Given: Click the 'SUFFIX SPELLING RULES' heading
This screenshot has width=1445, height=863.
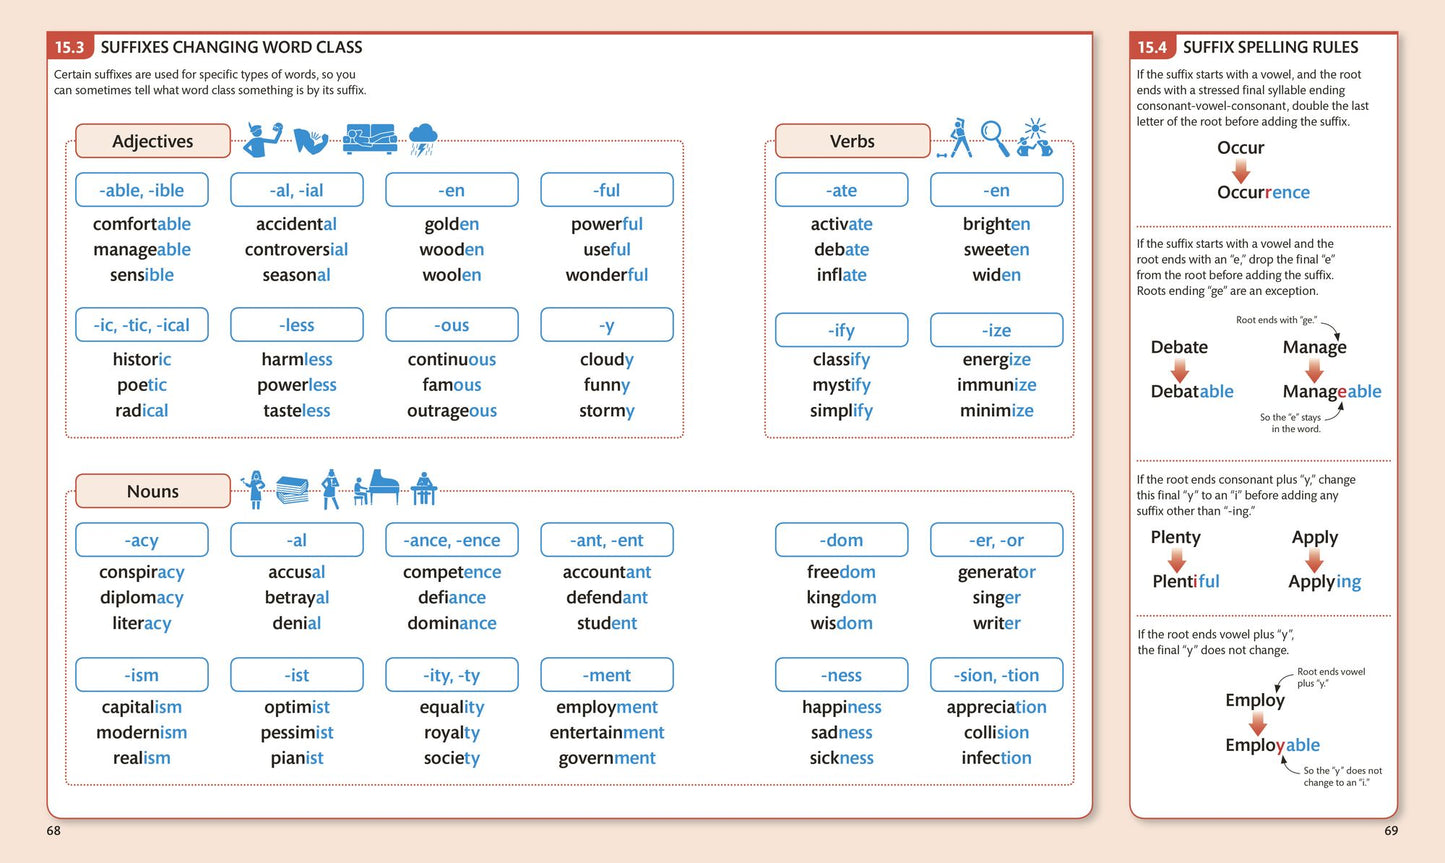Looking at the screenshot, I should click(1271, 47).
